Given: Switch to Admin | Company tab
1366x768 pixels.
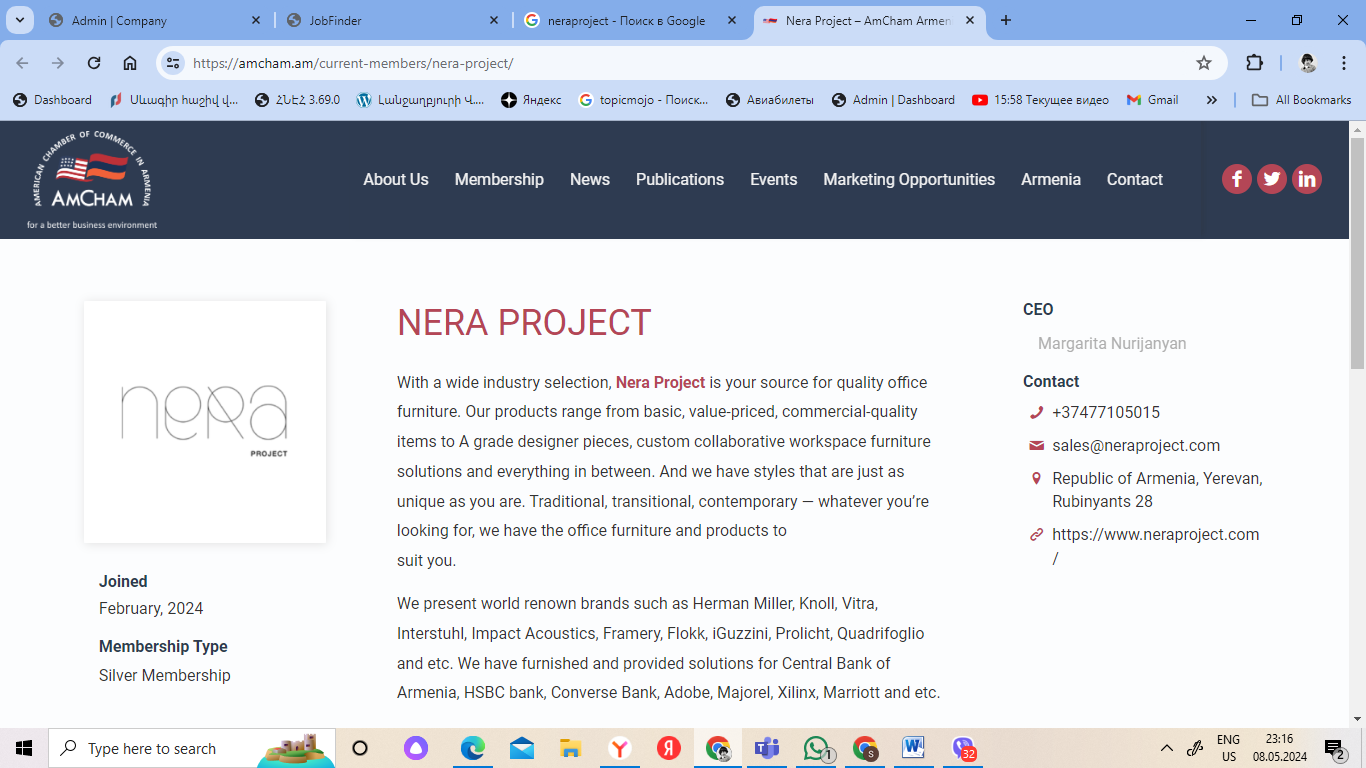Looking at the screenshot, I should (x=153, y=20).
